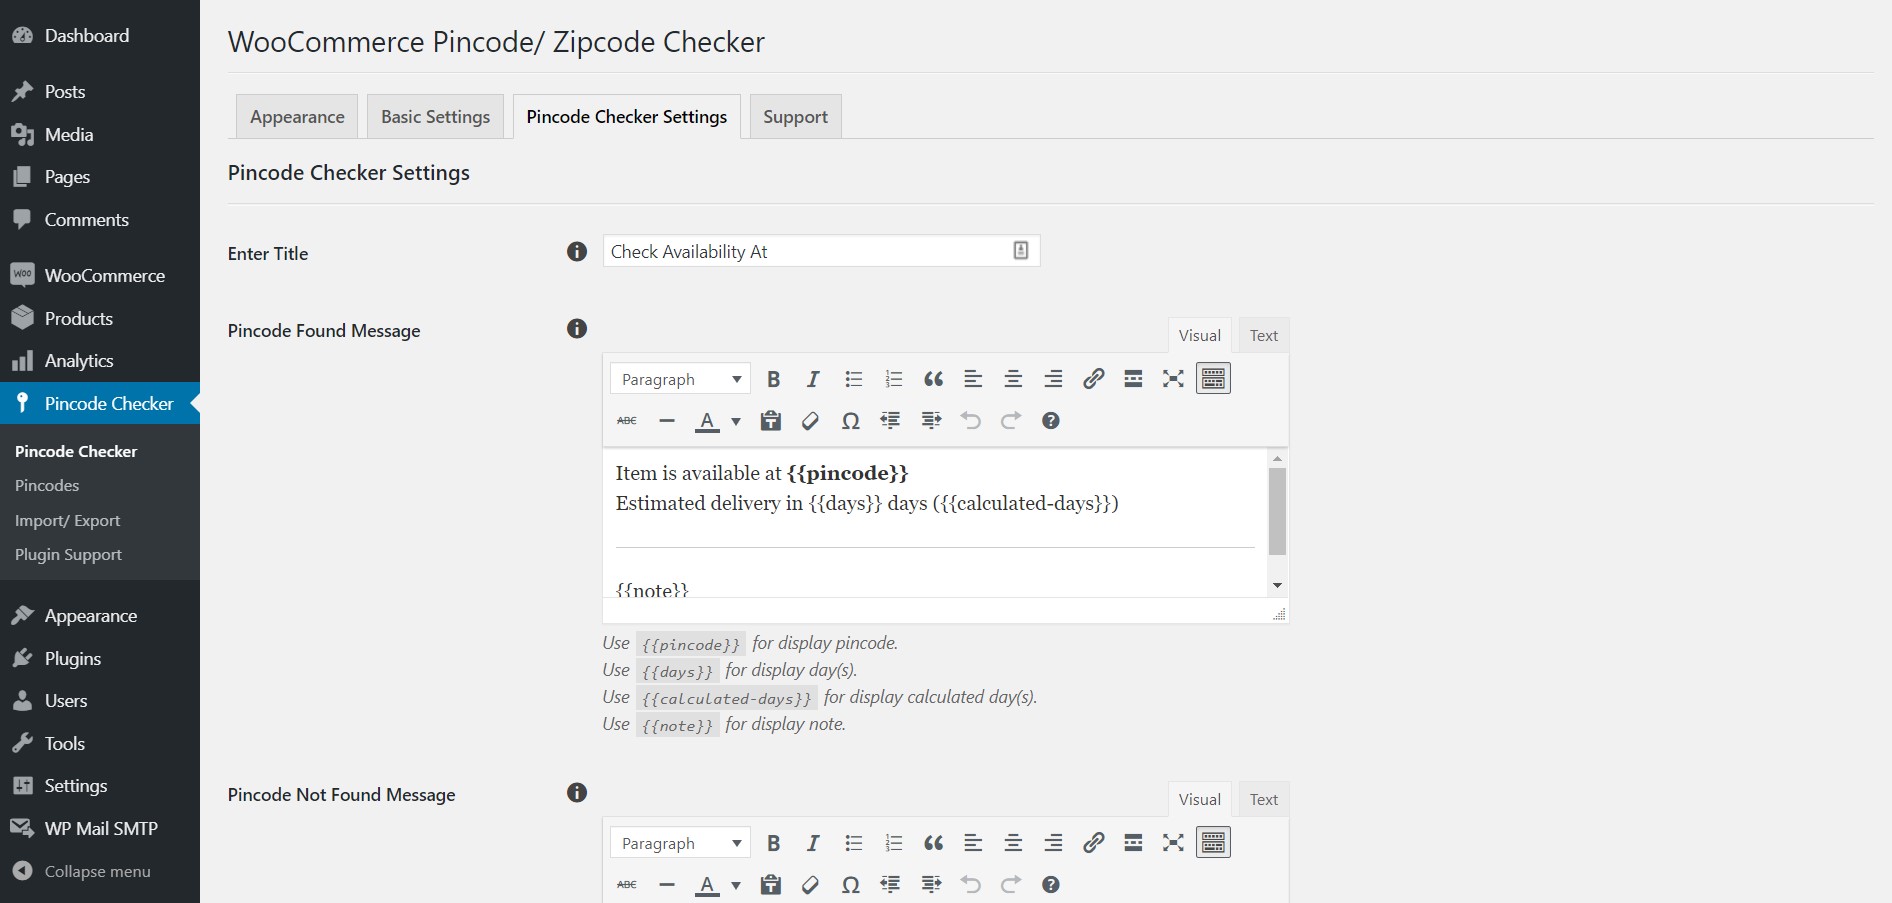1892x903 pixels.
Task: Insert a blockquote in the editor
Action: (933, 378)
